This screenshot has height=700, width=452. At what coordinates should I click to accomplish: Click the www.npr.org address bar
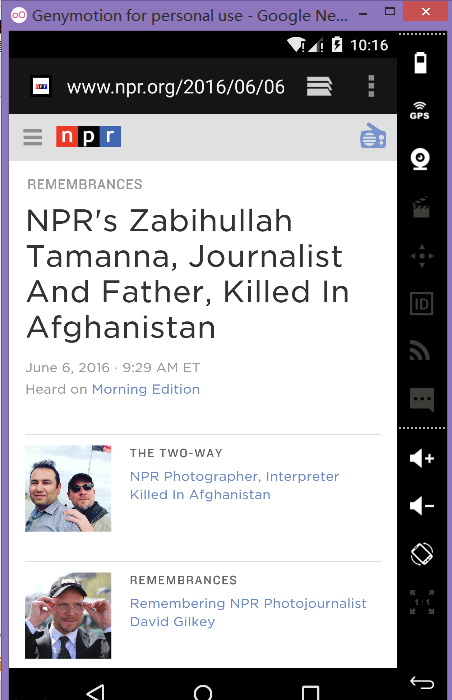[x=176, y=87]
